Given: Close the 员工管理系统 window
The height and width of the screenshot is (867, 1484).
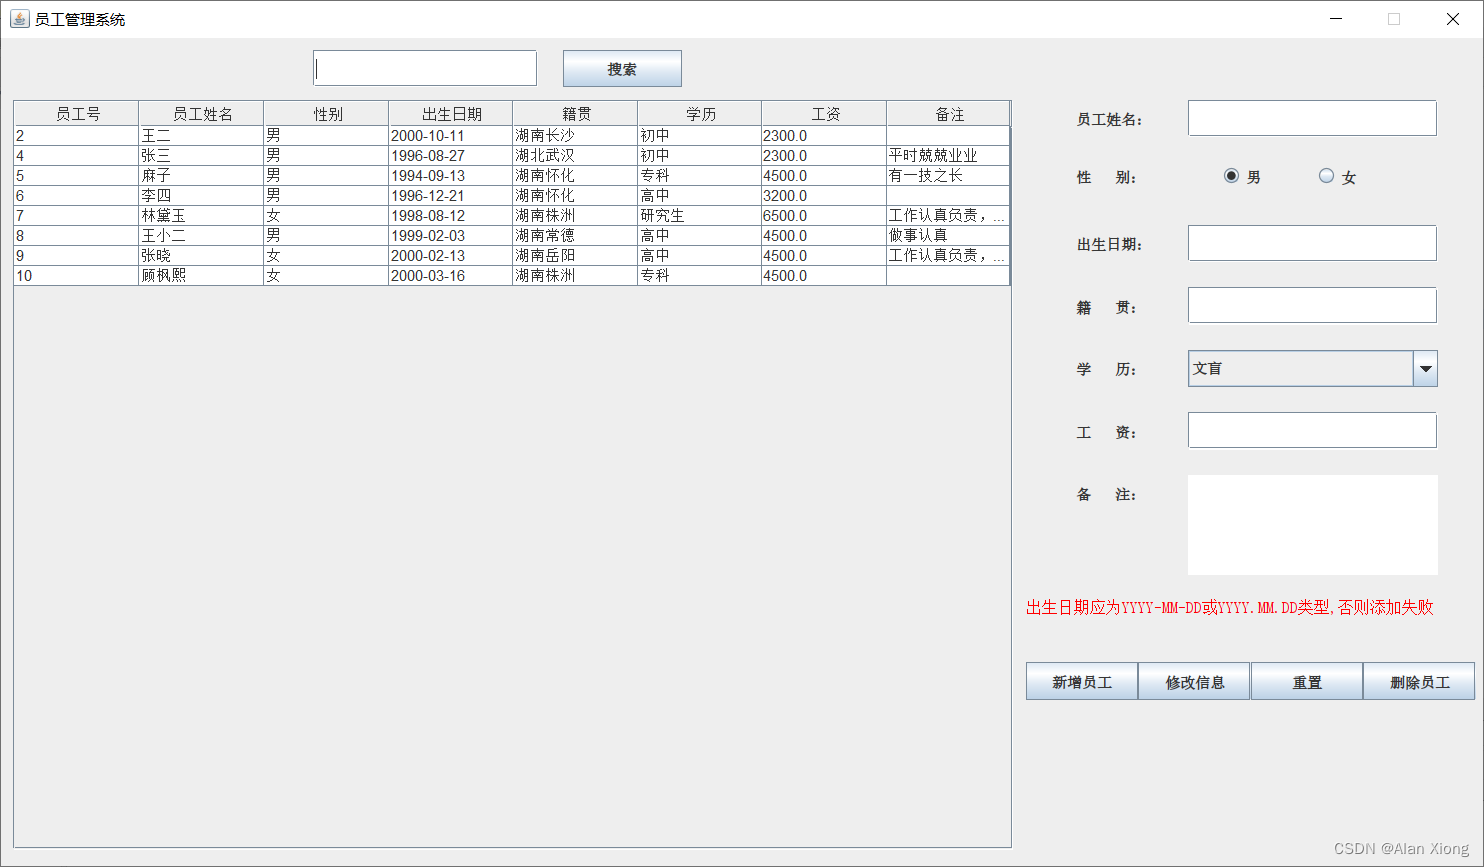Looking at the screenshot, I should [1453, 19].
